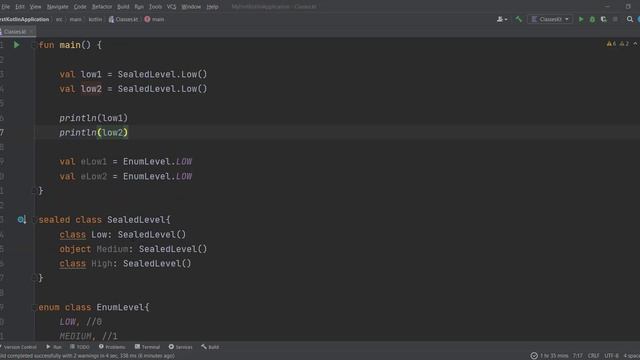Viewport: 640px width, 360px height.
Task: Click the fold end marker of main
Action: (34, 191)
